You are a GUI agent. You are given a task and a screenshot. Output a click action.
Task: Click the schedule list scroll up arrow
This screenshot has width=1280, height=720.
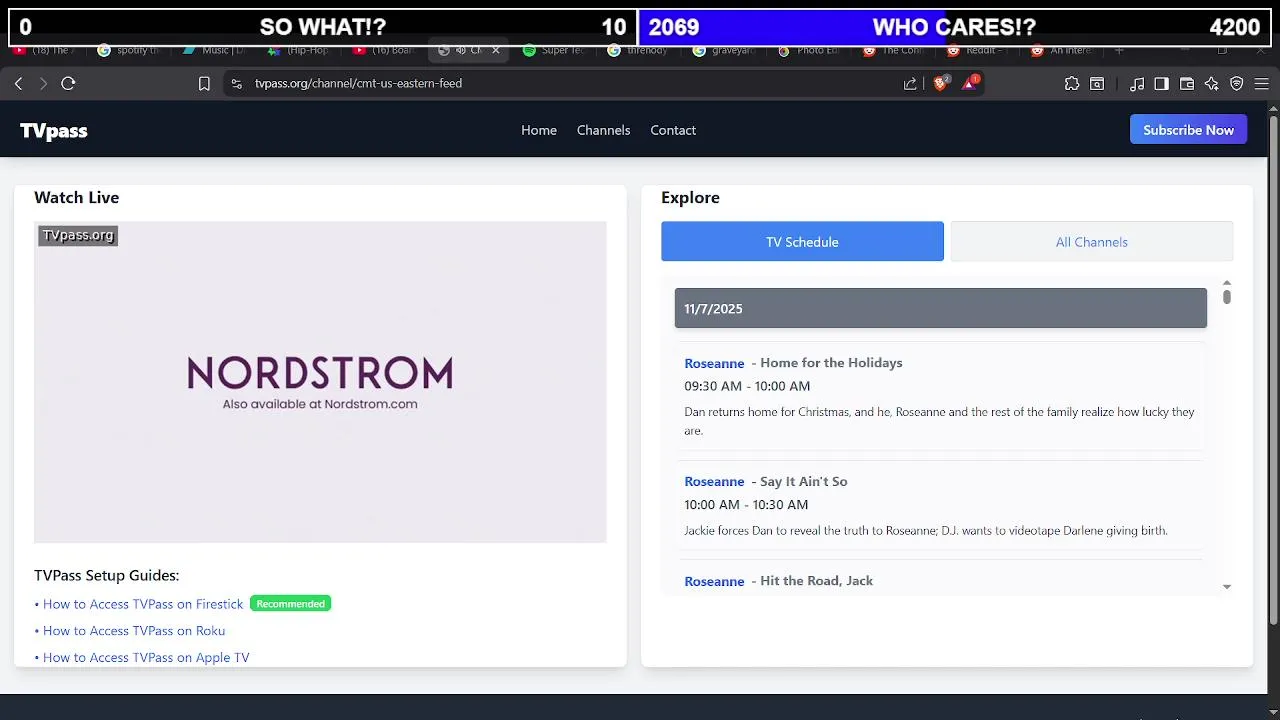1227,284
